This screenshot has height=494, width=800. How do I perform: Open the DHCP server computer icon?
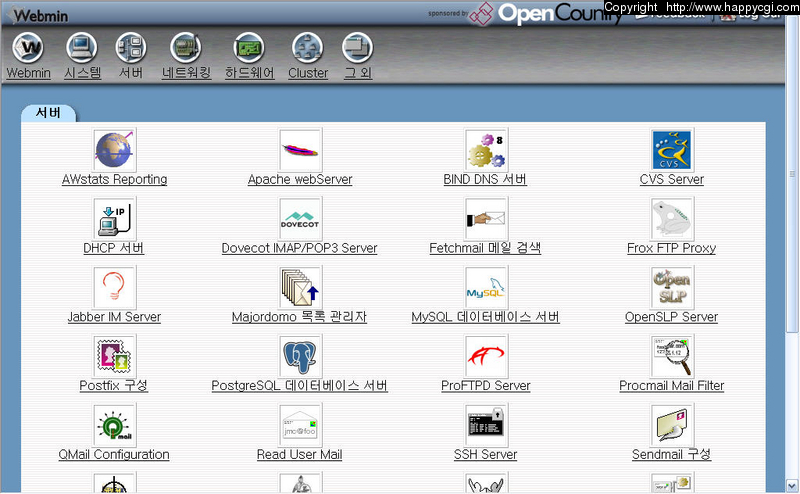(114, 219)
